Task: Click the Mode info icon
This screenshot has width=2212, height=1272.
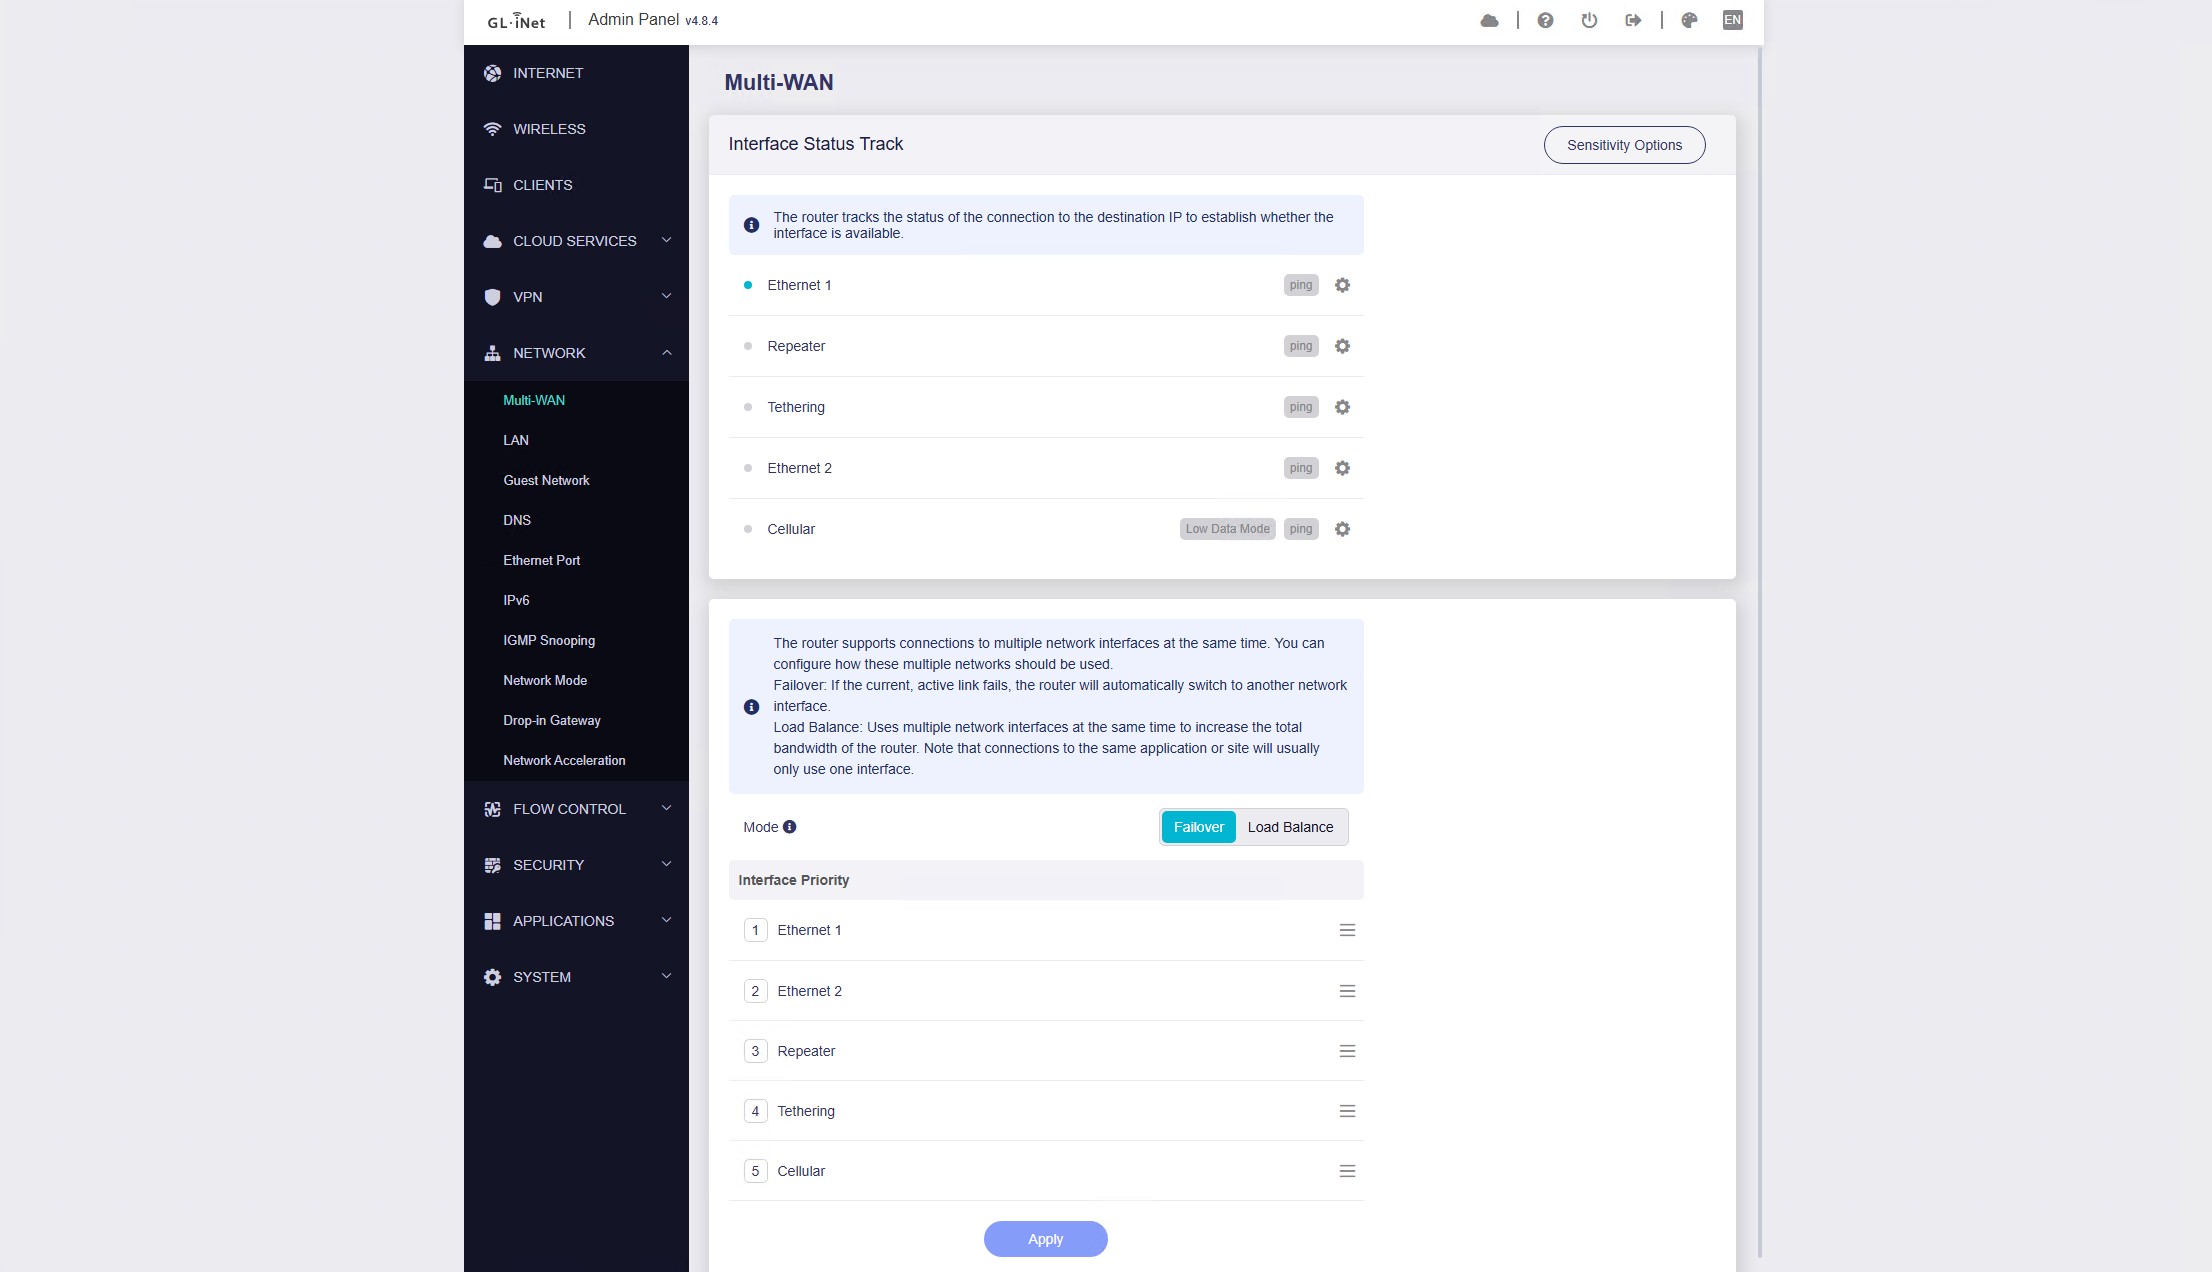Action: coord(789,827)
